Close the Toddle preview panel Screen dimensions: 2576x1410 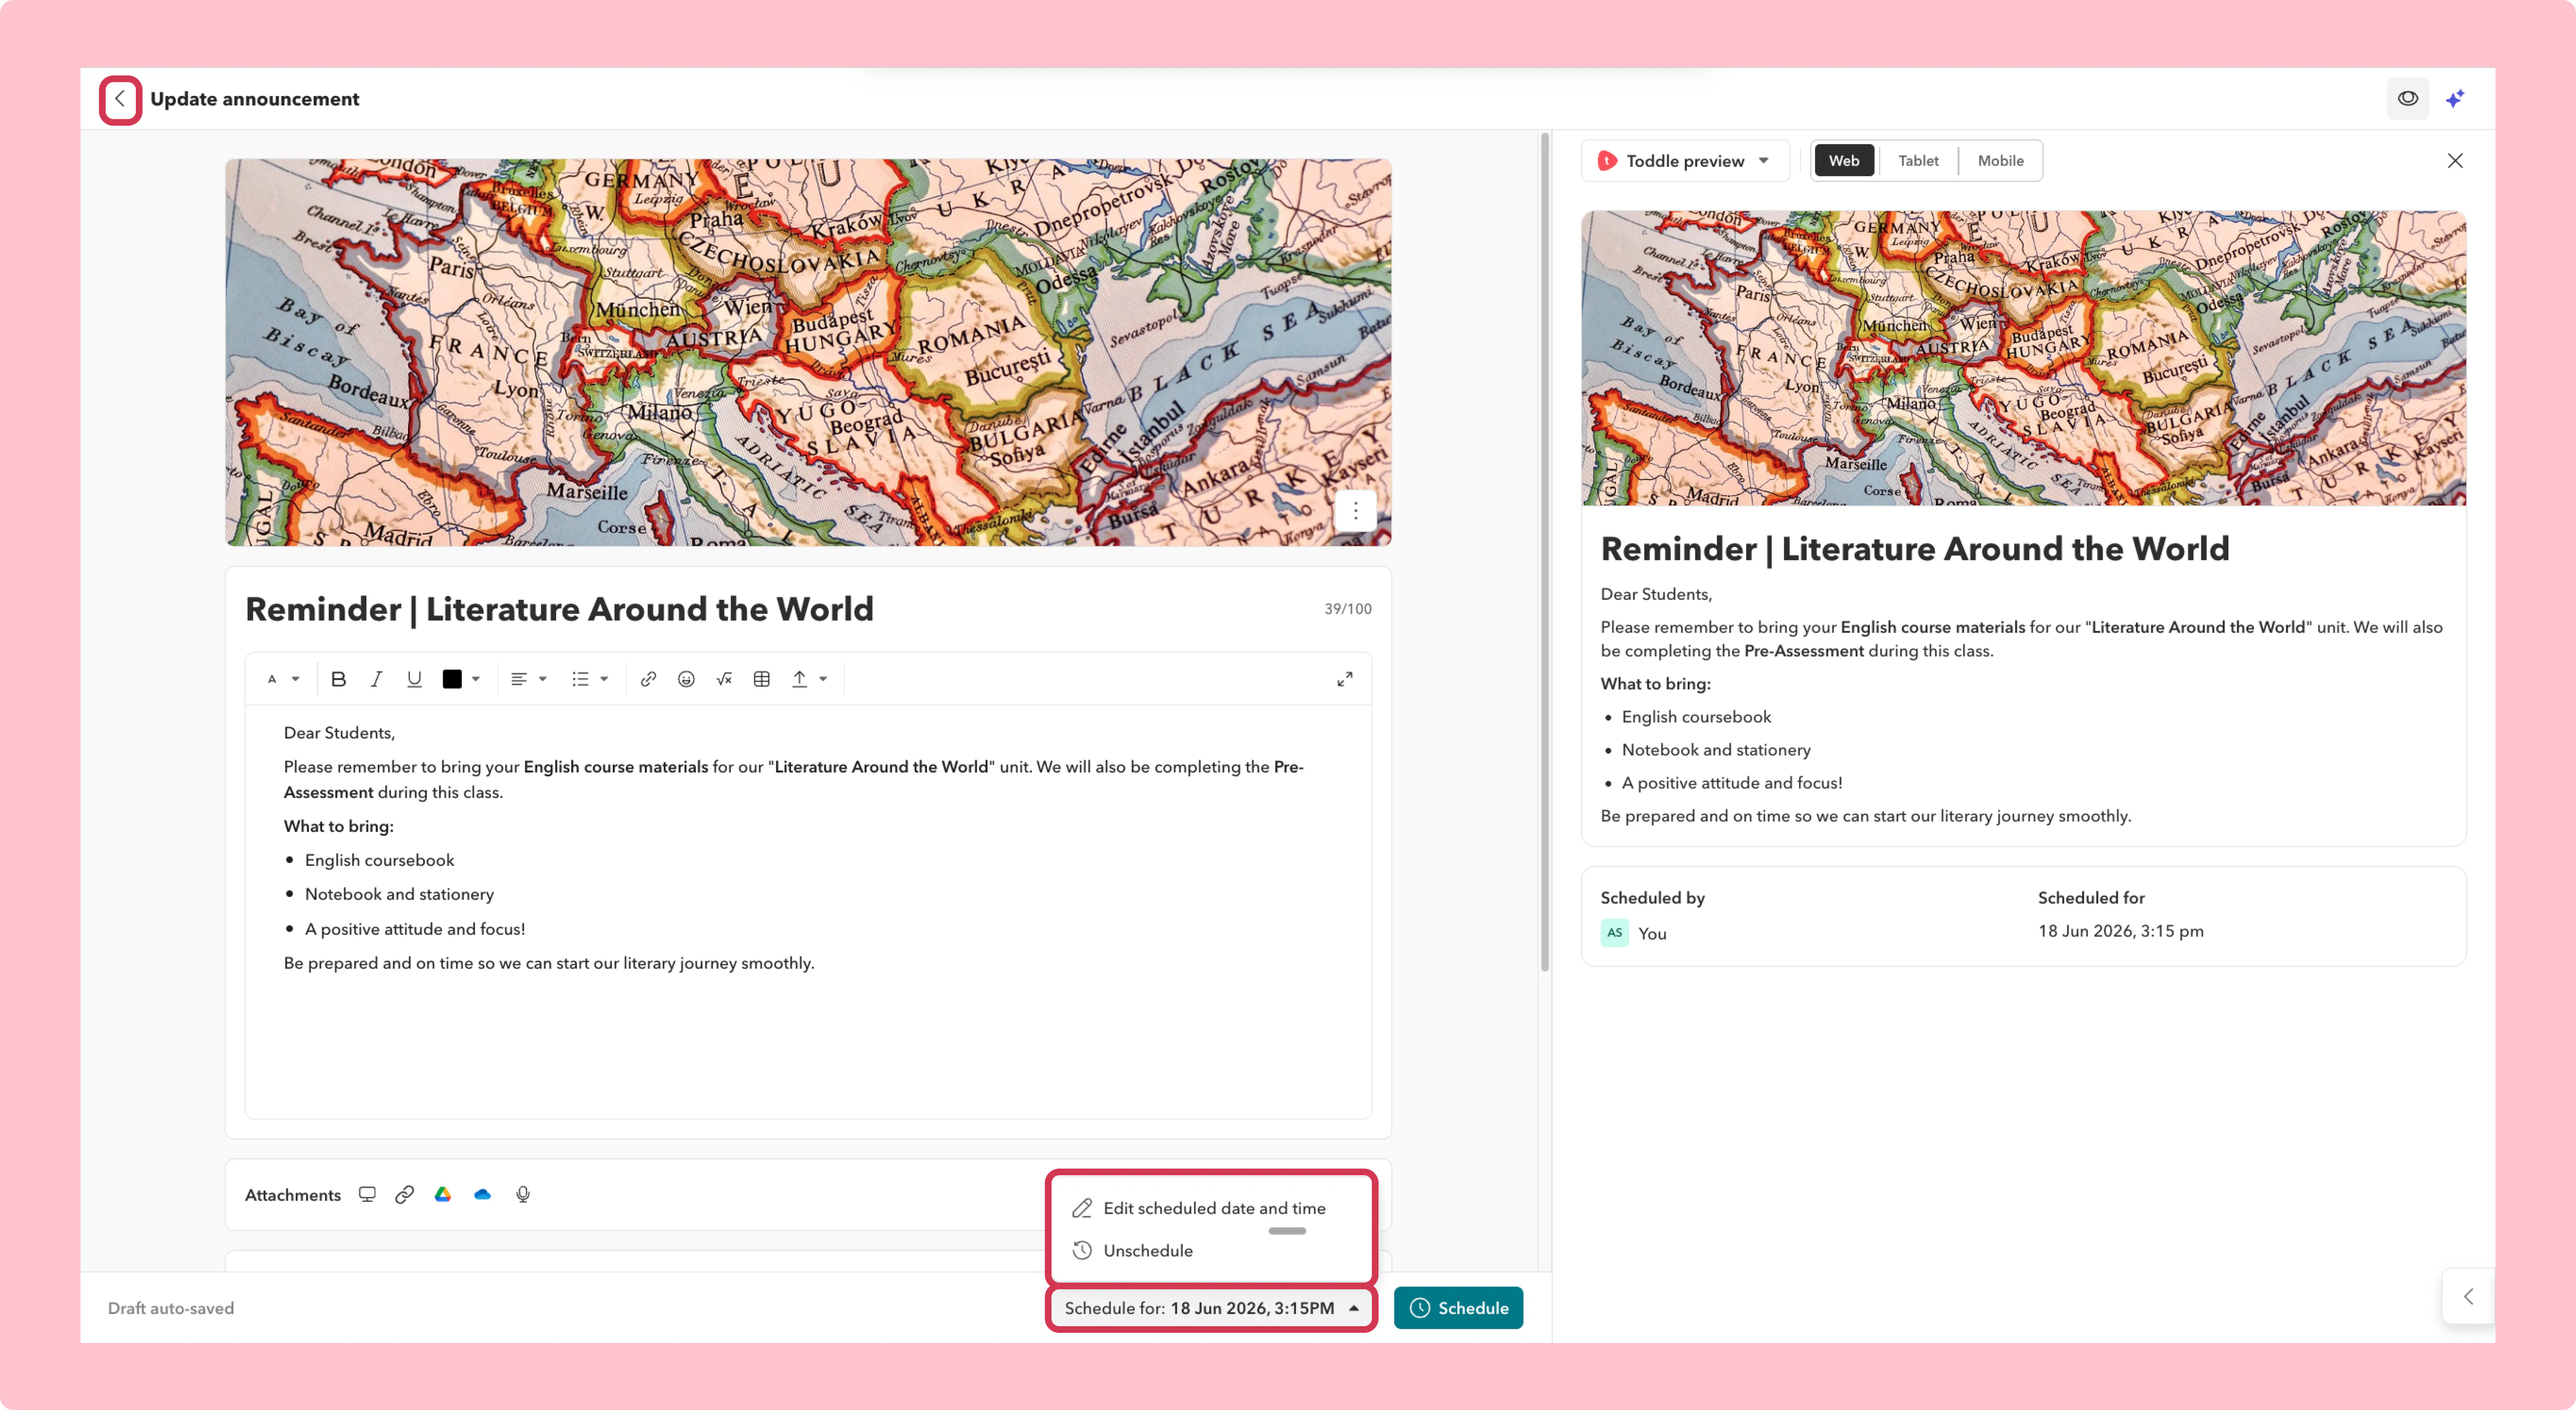coord(2454,161)
